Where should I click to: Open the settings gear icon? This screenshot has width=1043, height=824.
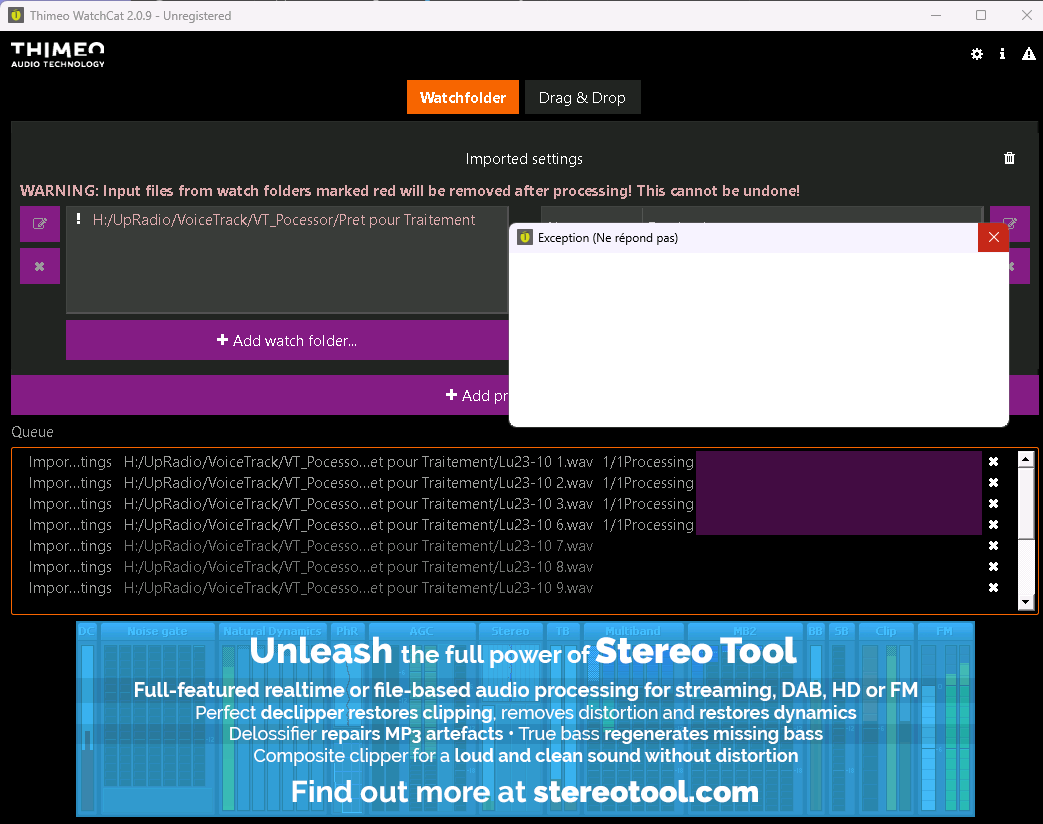(x=976, y=54)
